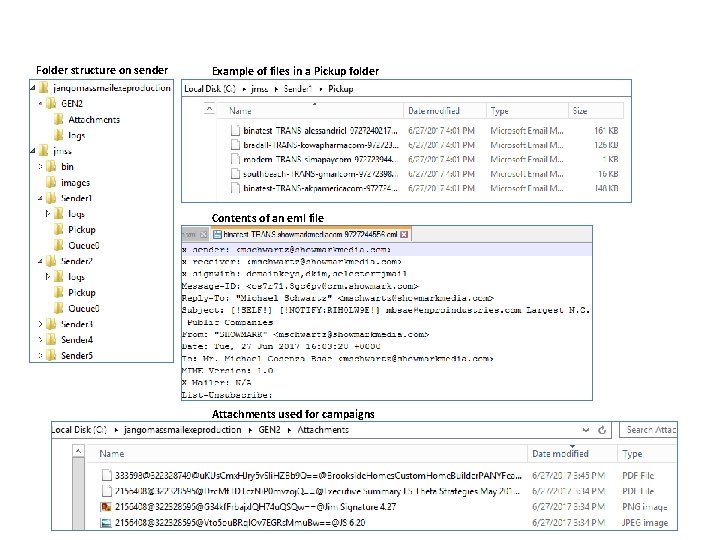
Task: Click the Sender5 folder icon
Action: click(51, 355)
